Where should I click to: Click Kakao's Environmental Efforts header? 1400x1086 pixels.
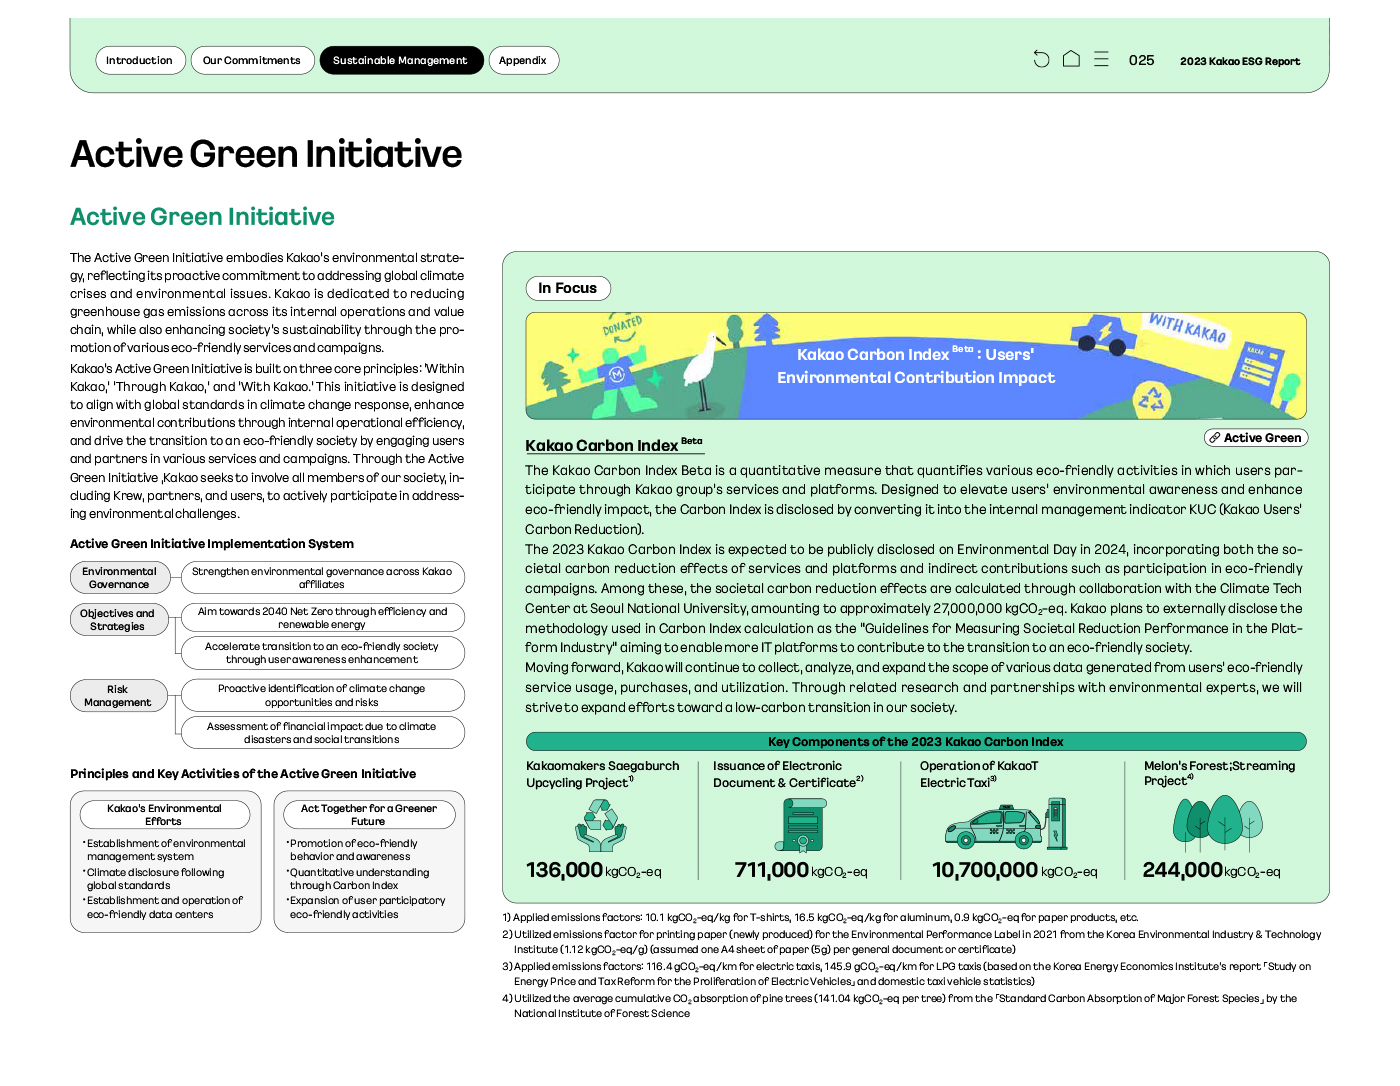[x=165, y=815]
